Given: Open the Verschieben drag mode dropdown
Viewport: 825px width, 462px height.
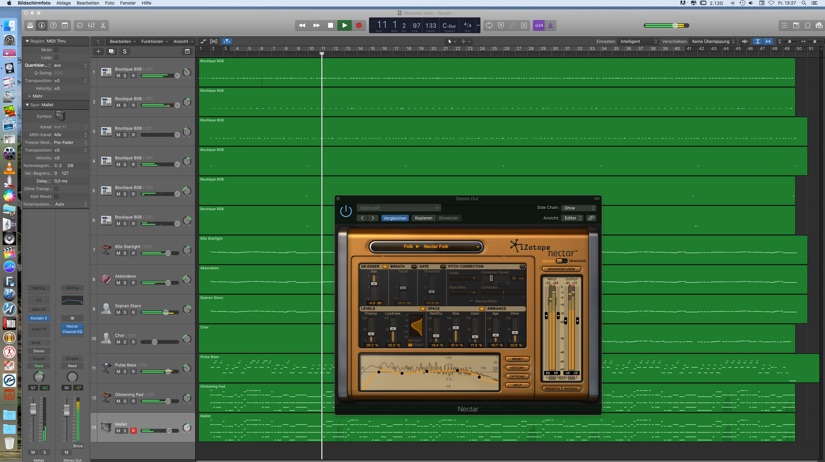Looking at the screenshot, I should point(713,41).
